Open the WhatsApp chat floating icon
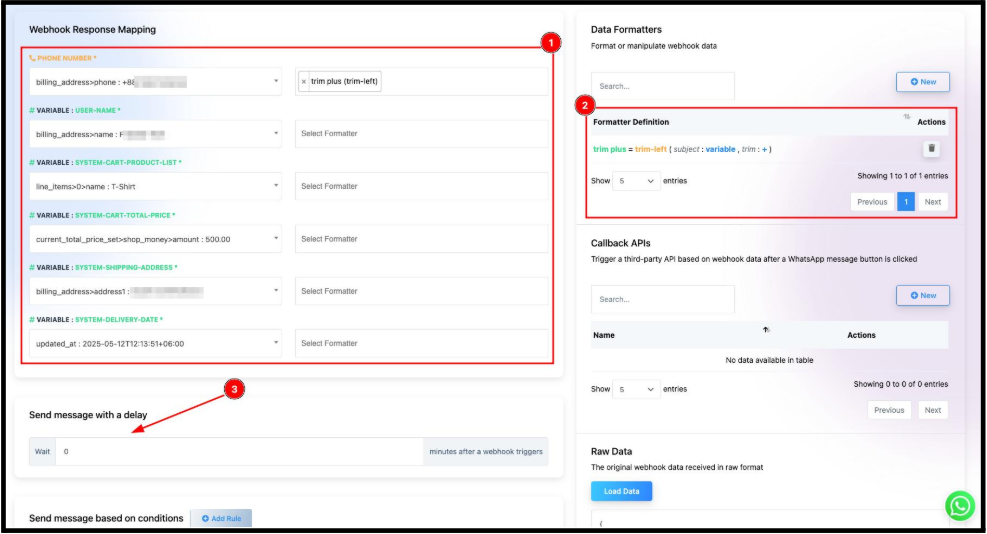987x534 pixels. pyautogui.click(x=960, y=506)
